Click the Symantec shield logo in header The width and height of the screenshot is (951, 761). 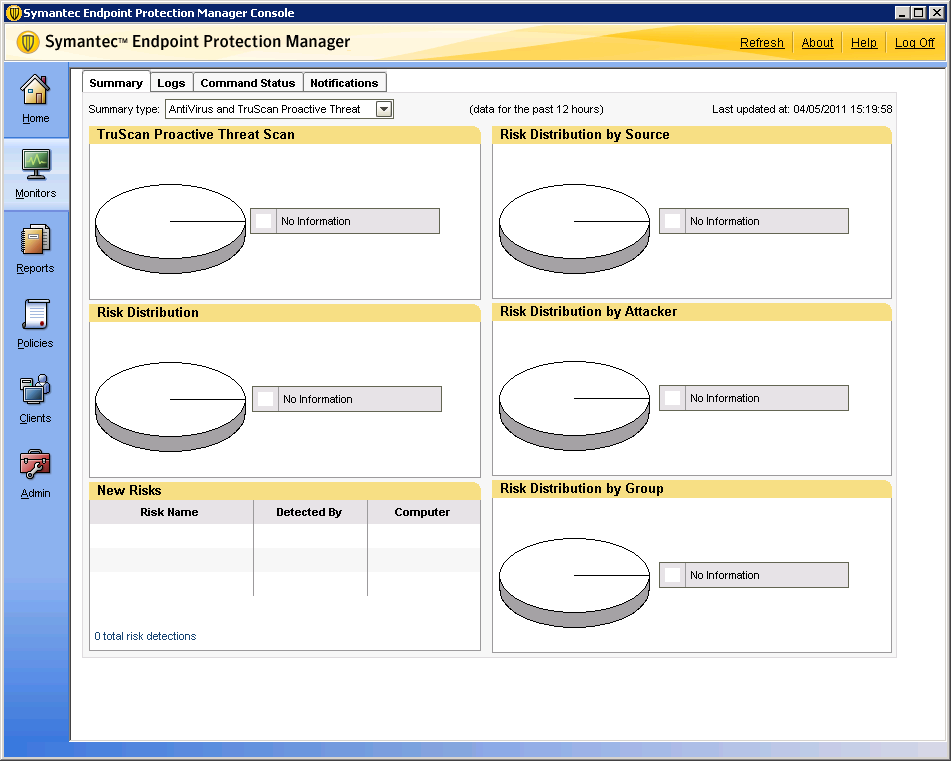(28, 43)
